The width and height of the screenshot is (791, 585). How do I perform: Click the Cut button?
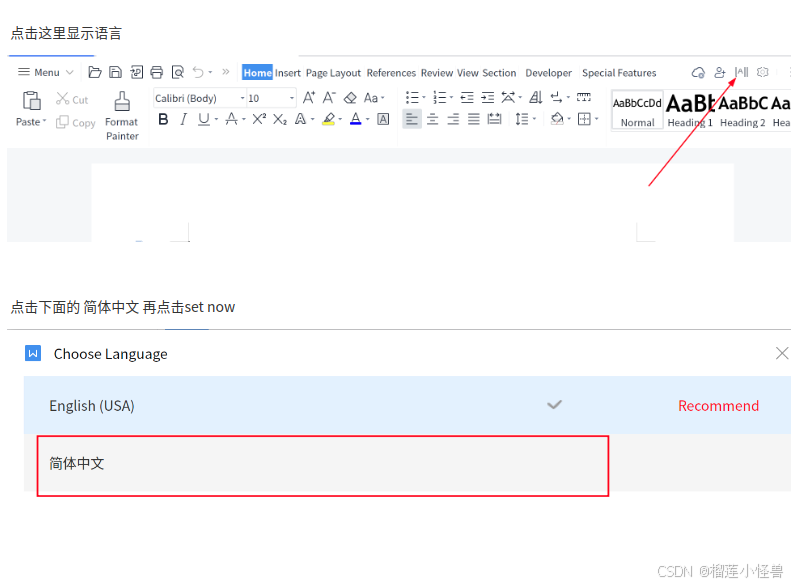72,99
